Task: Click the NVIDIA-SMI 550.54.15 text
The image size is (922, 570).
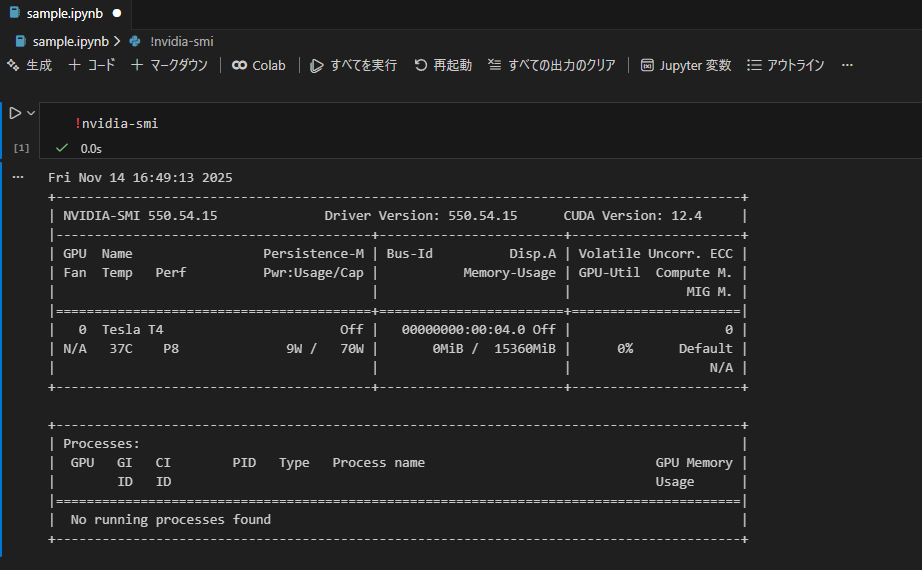Action: coord(140,216)
